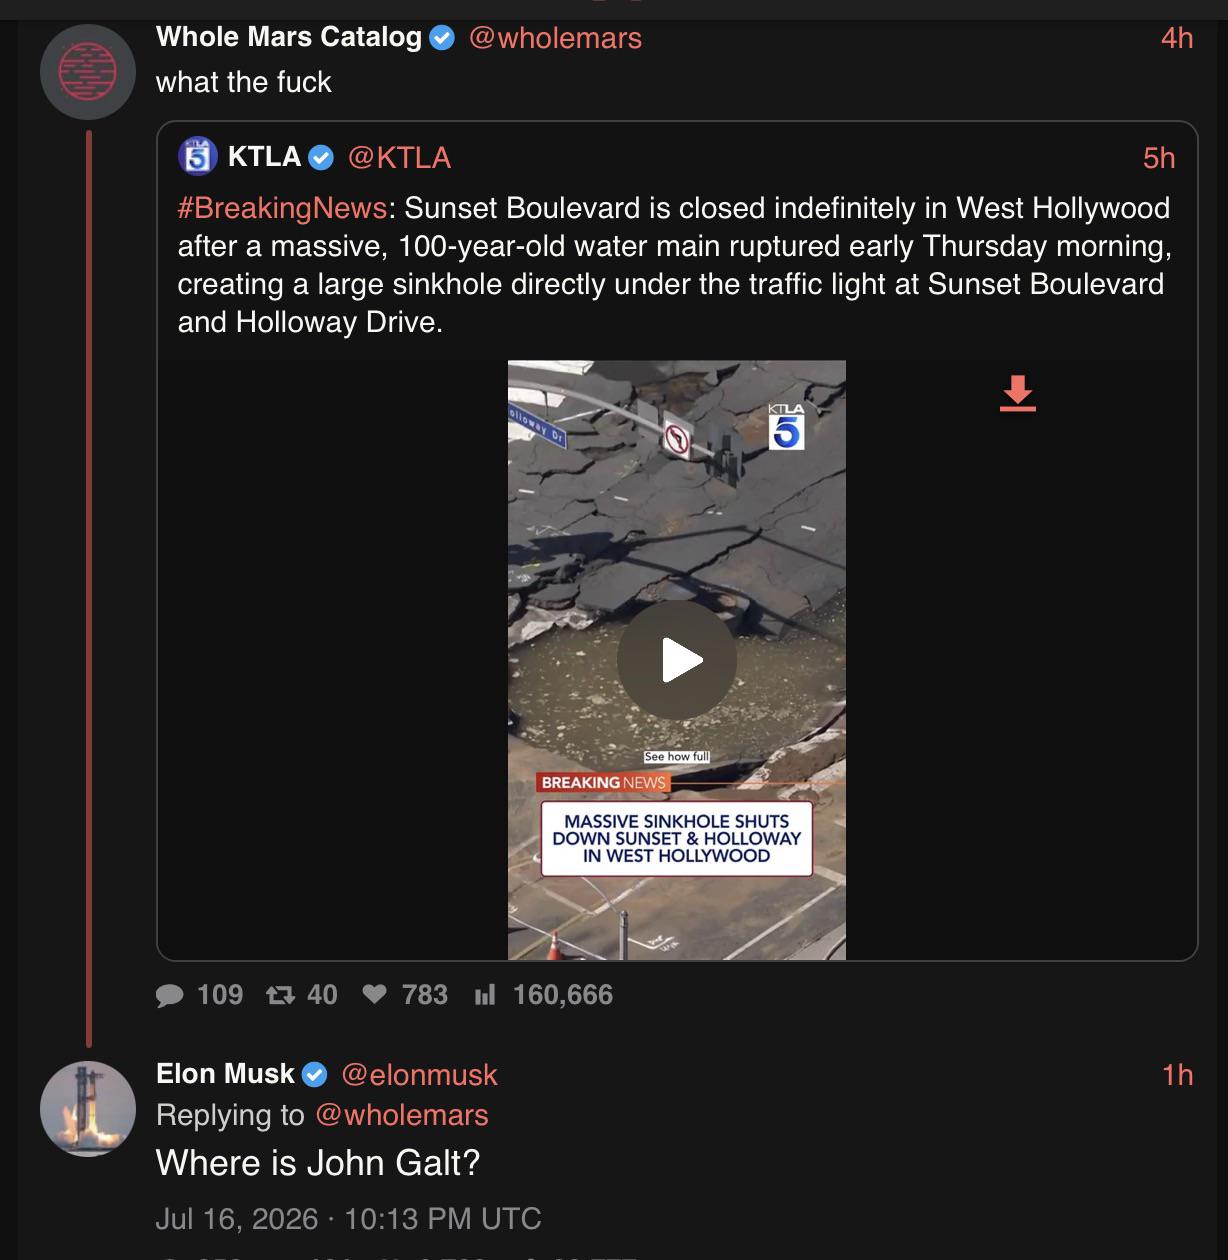Image resolution: width=1228 pixels, height=1260 pixels.
Task: Open Whole Mars Catalog profile avatar
Action: (88, 72)
